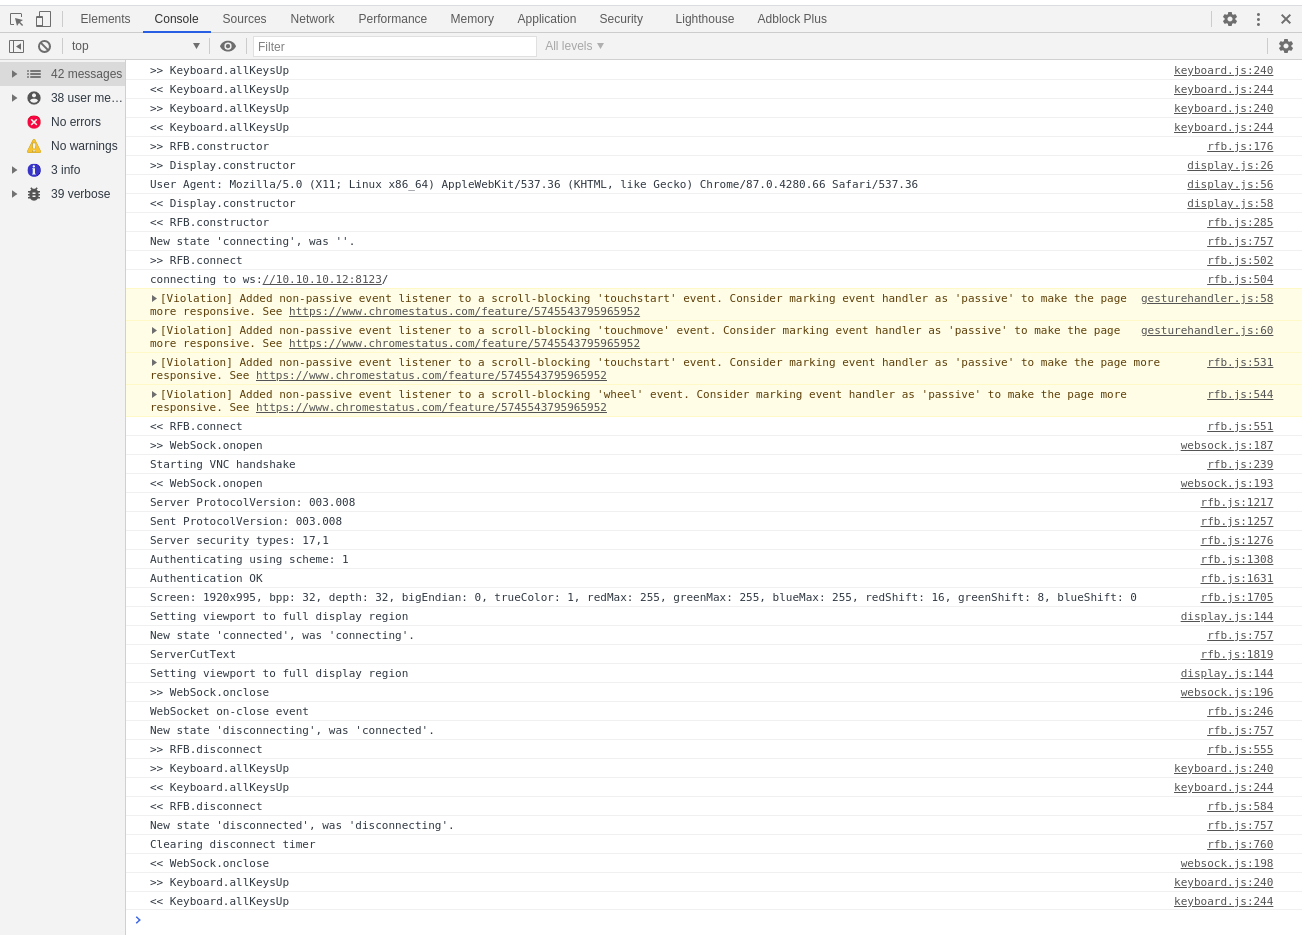
Task: Expand the '42 messages' sidebar group
Action: tap(14, 73)
